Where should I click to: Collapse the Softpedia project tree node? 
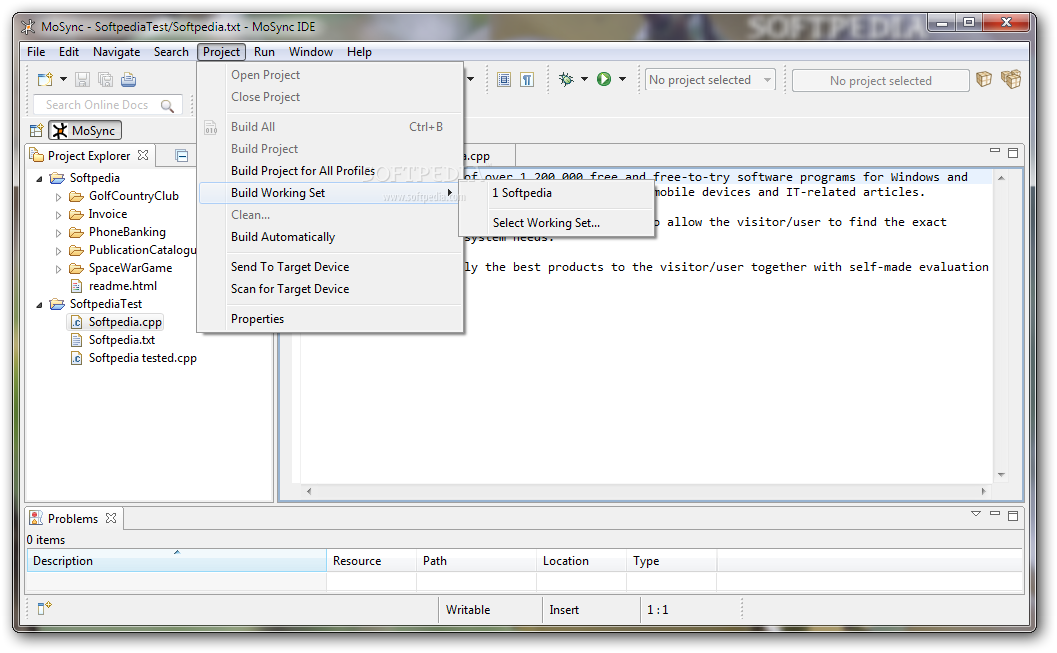(x=39, y=179)
